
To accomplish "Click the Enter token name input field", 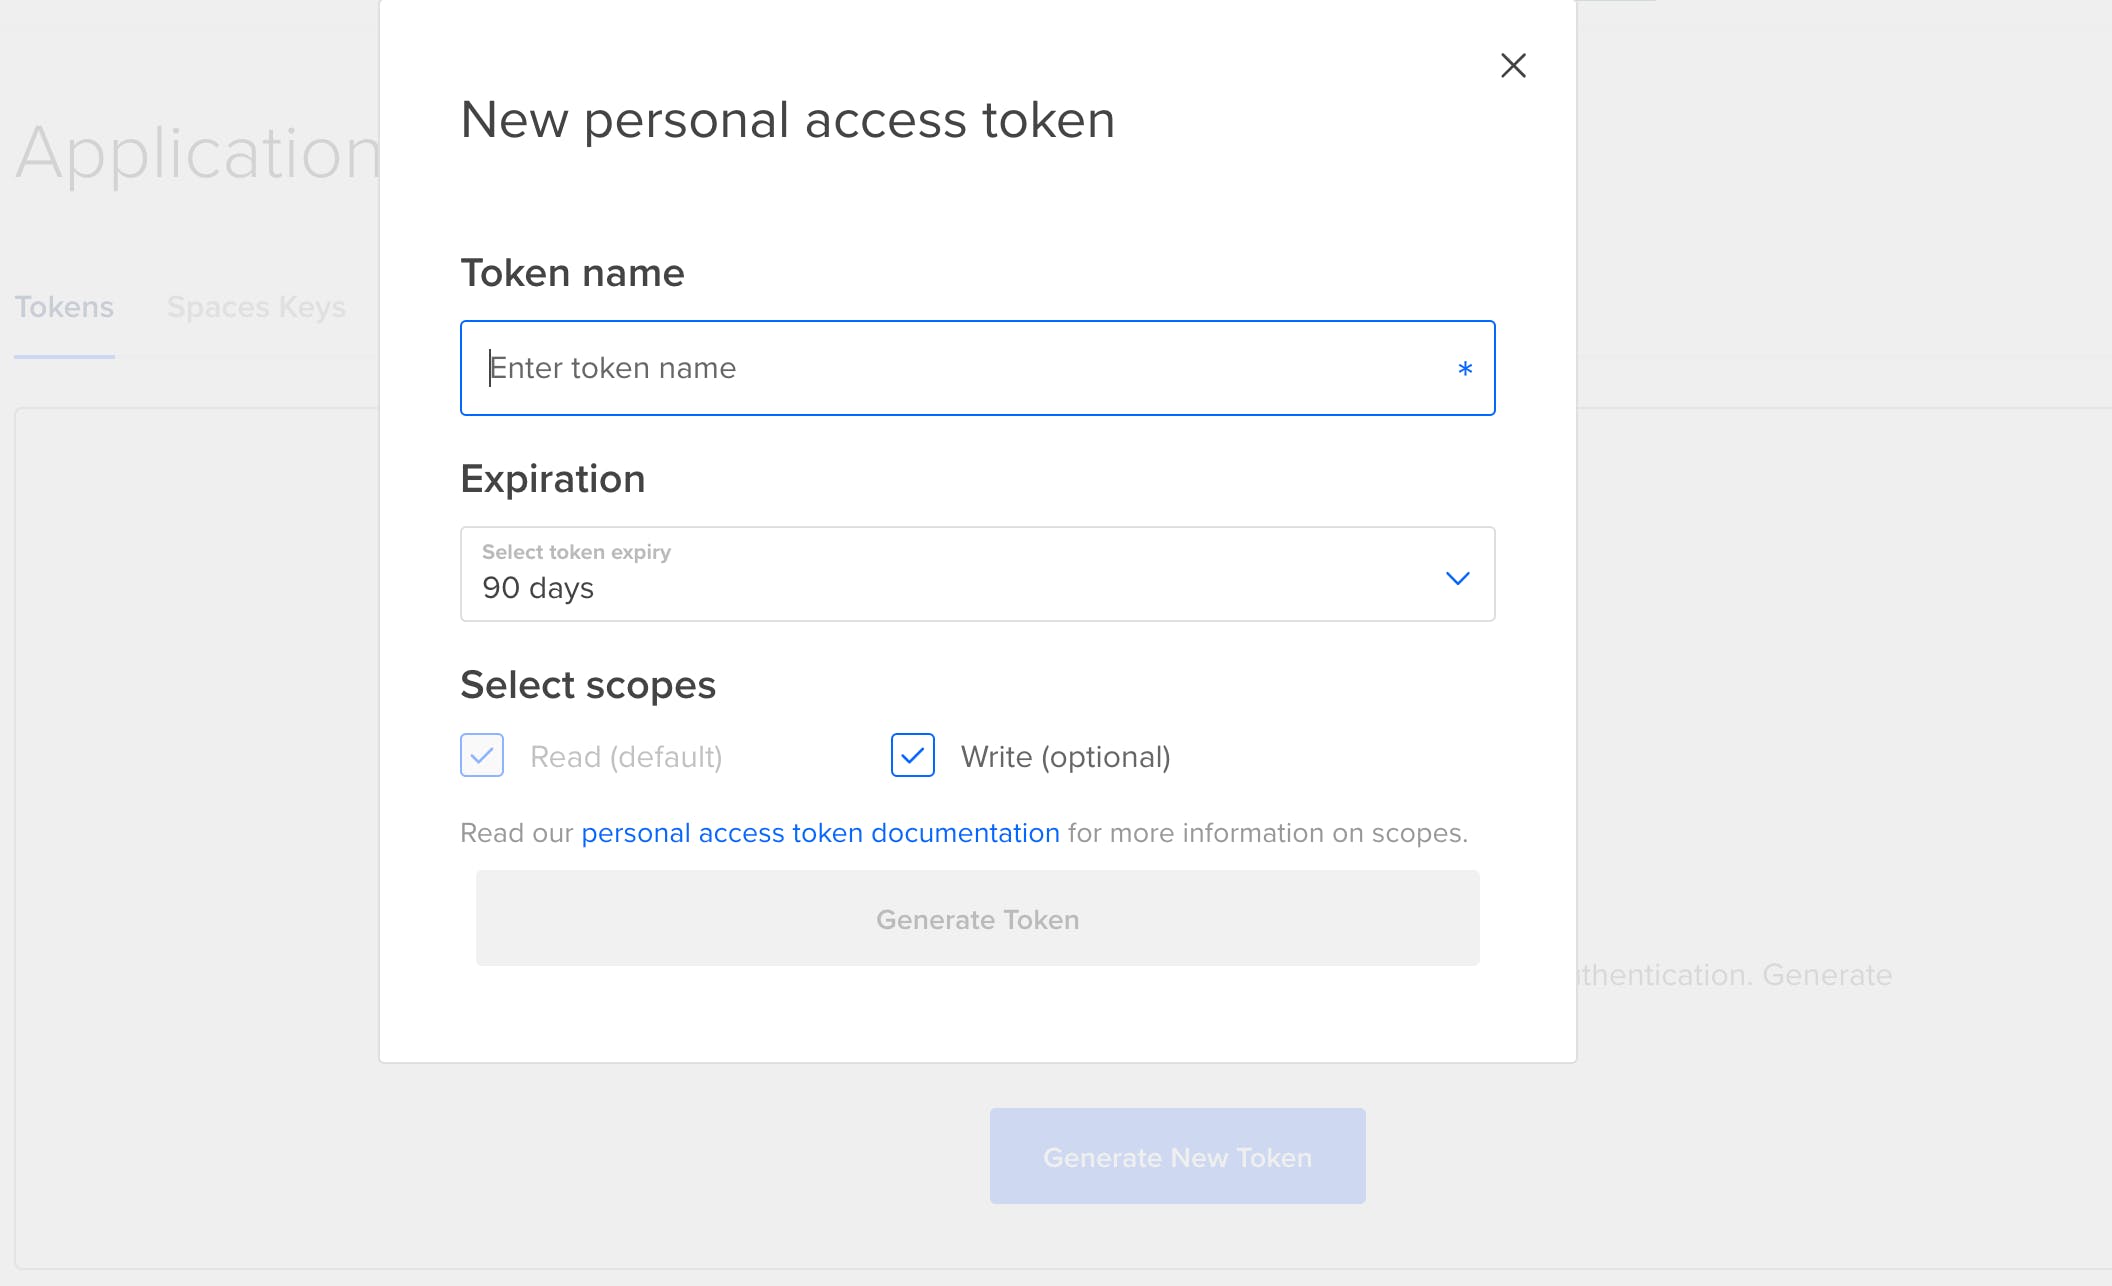I will point(960,368).
